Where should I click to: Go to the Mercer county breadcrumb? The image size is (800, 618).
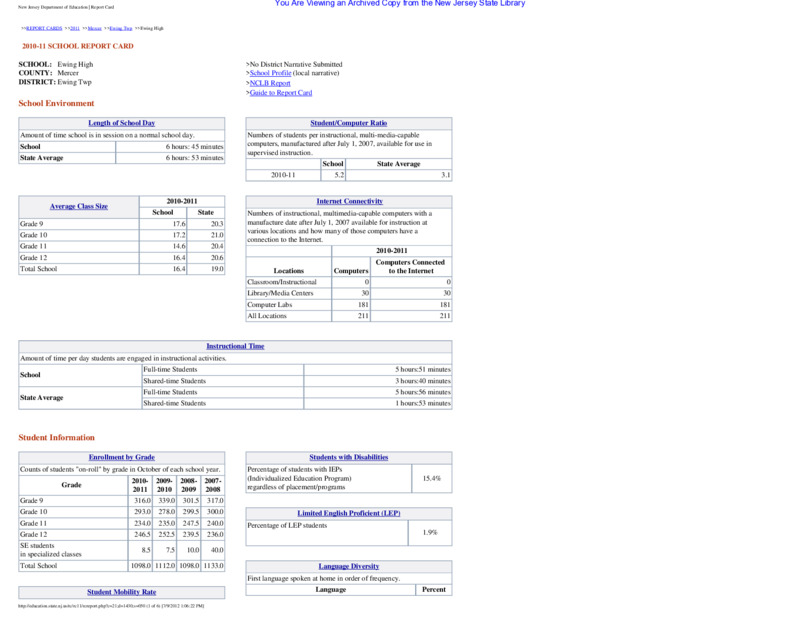[x=94, y=29]
